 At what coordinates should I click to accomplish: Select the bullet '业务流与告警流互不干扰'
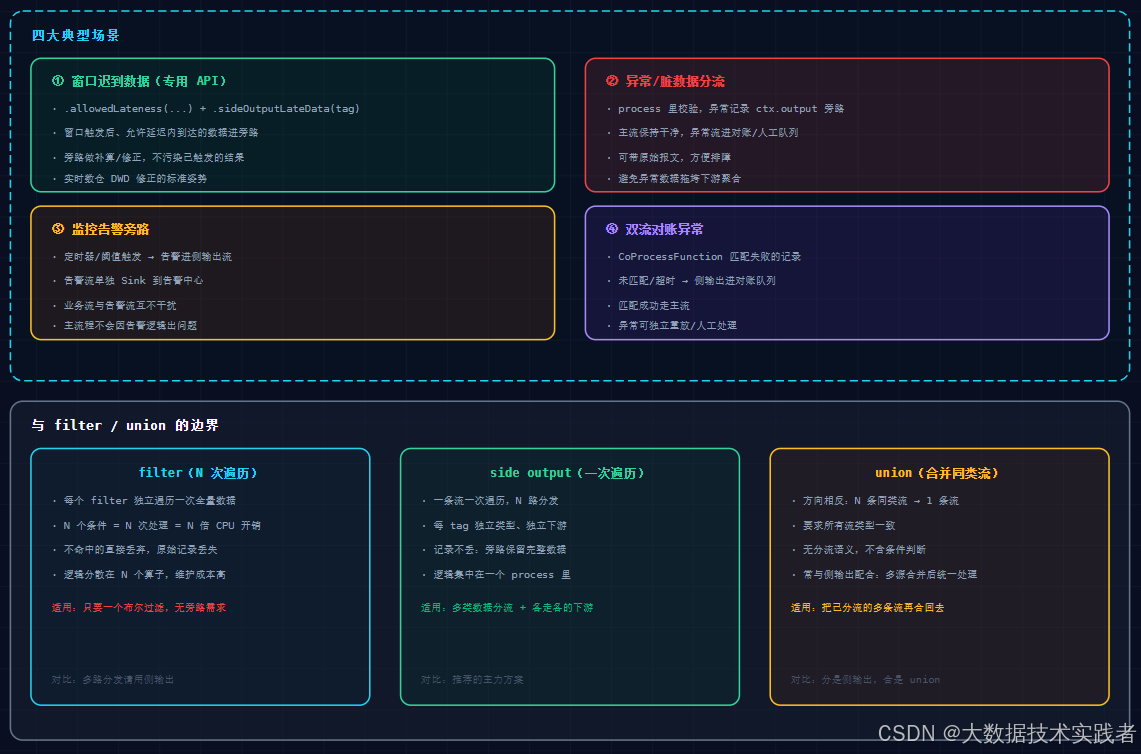coord(119,306)
